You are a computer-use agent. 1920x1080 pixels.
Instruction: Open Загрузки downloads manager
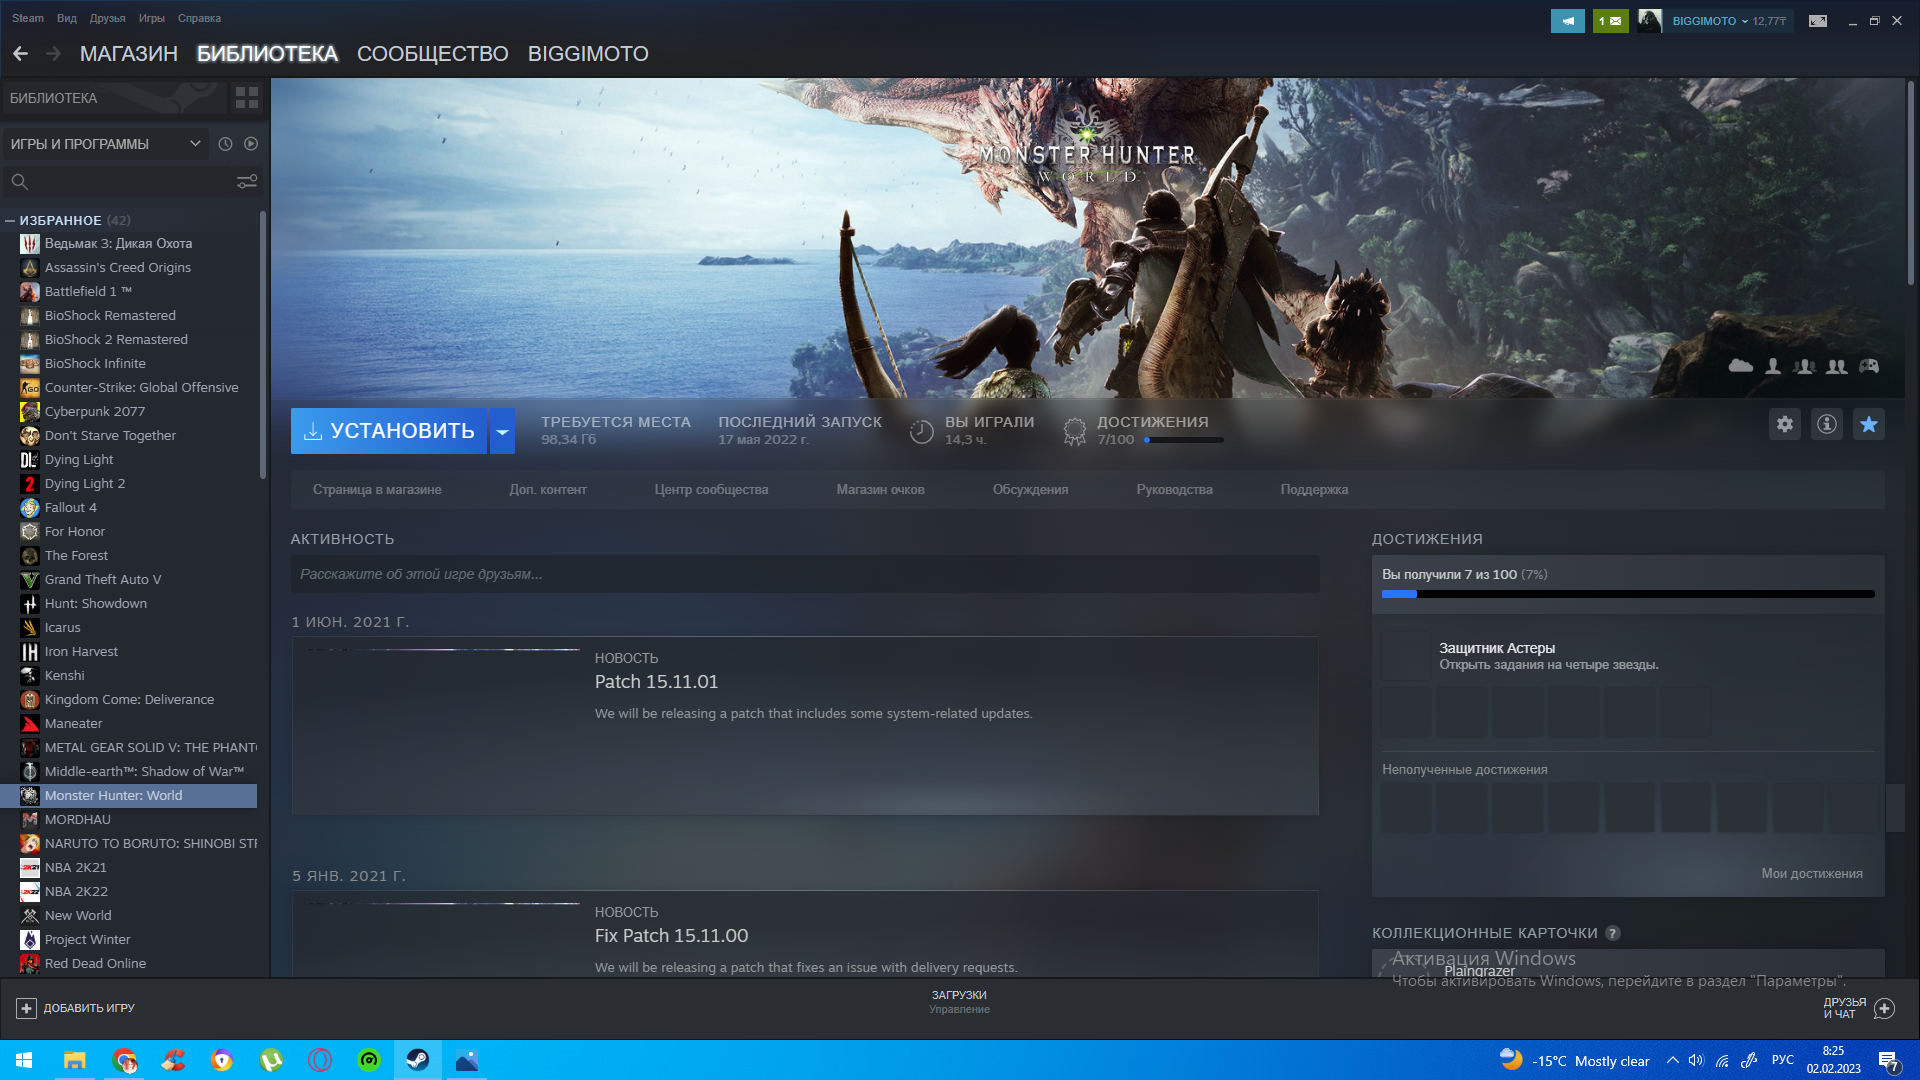point(959,1002)
